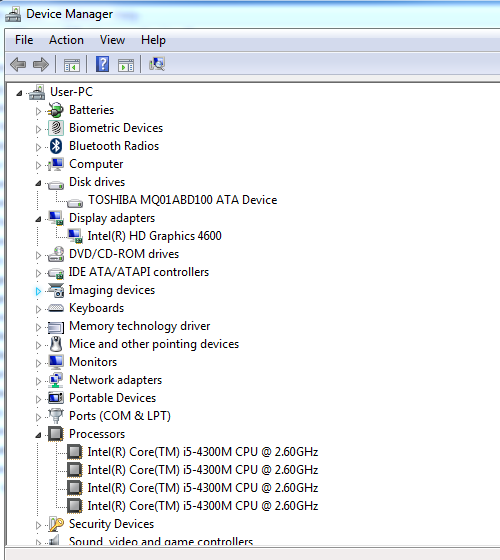Click the Device Manager title bar icon
This screenshot has height=560, width=500.
point(13,14)
